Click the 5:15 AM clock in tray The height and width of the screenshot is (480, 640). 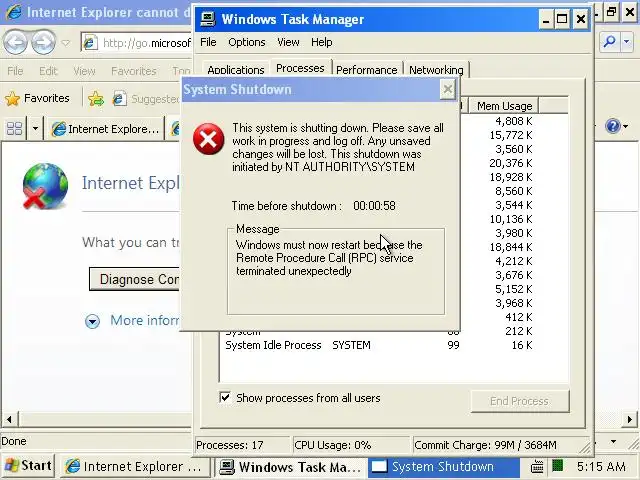pos(600,467)
